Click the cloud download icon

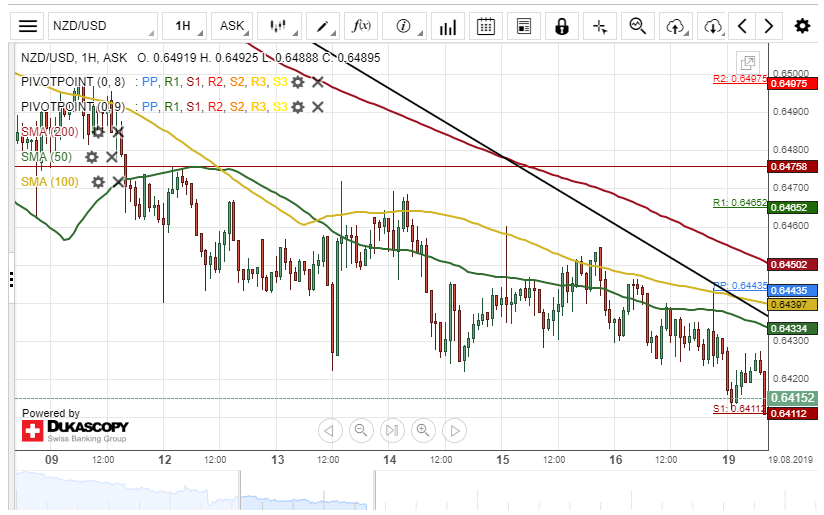pos(712,26)
